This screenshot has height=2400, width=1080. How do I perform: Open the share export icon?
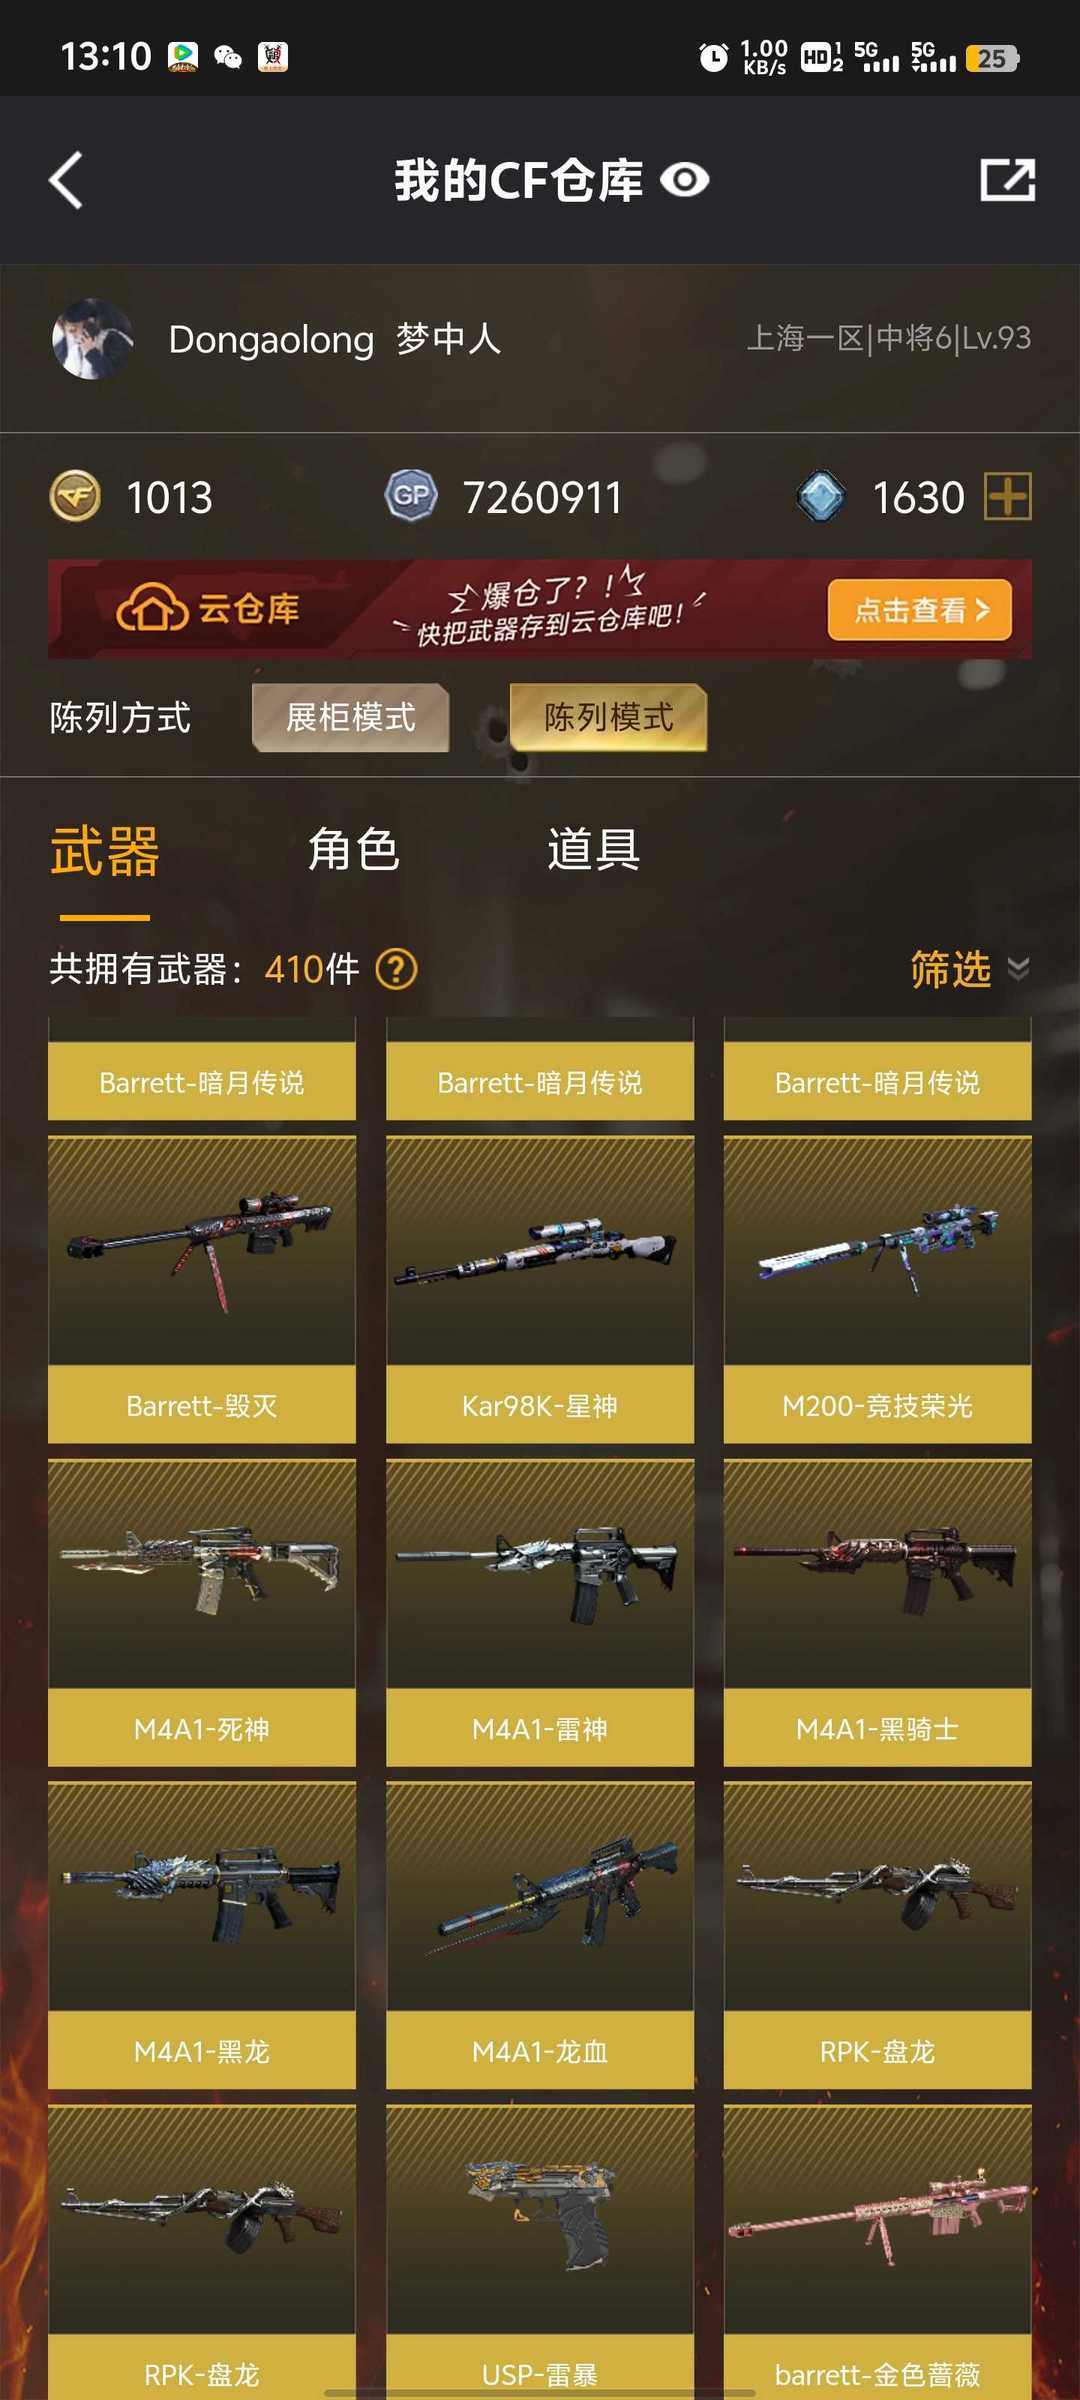coord(1007,181)
